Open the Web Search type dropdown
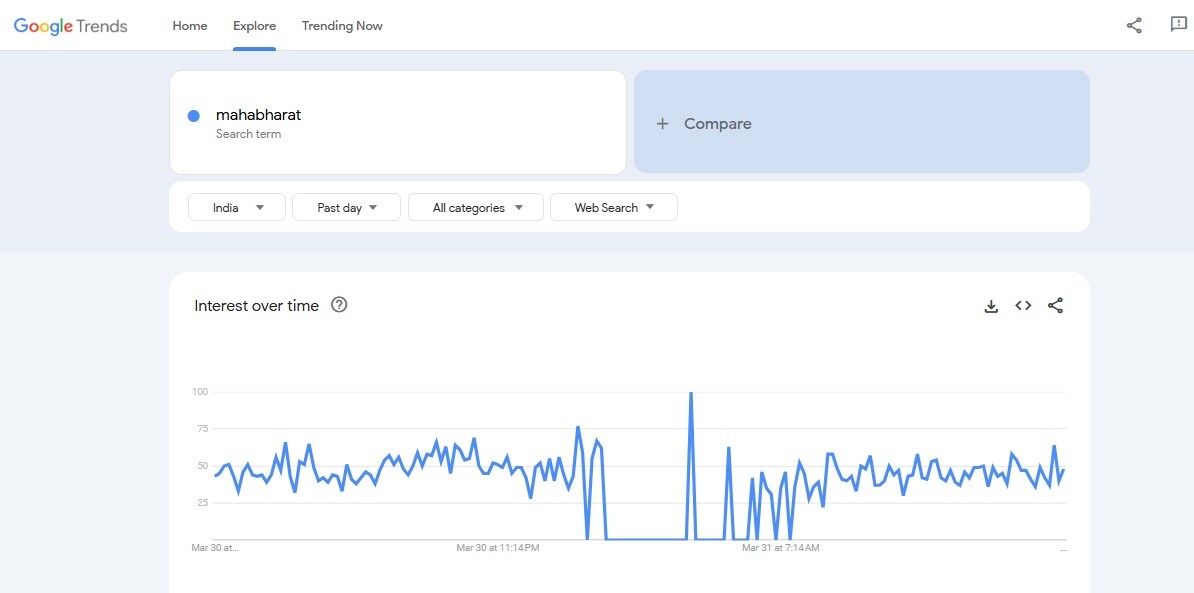Screen dimensions: 1194x593 [613, 207]
